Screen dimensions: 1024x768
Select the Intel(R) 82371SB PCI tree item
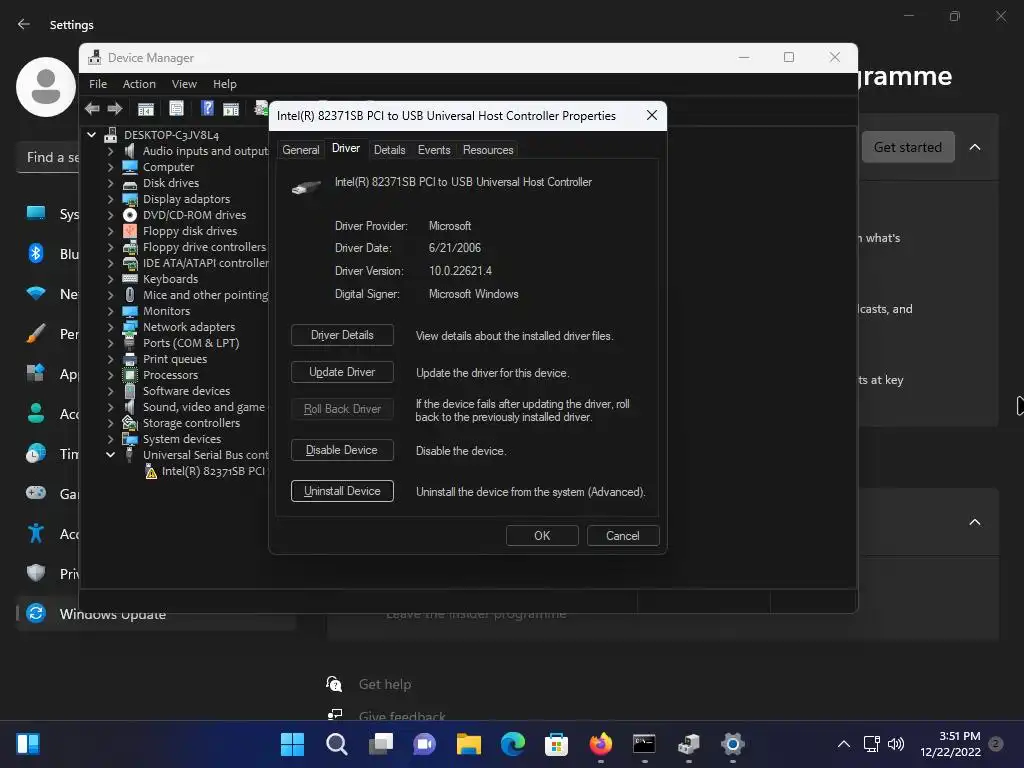(213, 471)
